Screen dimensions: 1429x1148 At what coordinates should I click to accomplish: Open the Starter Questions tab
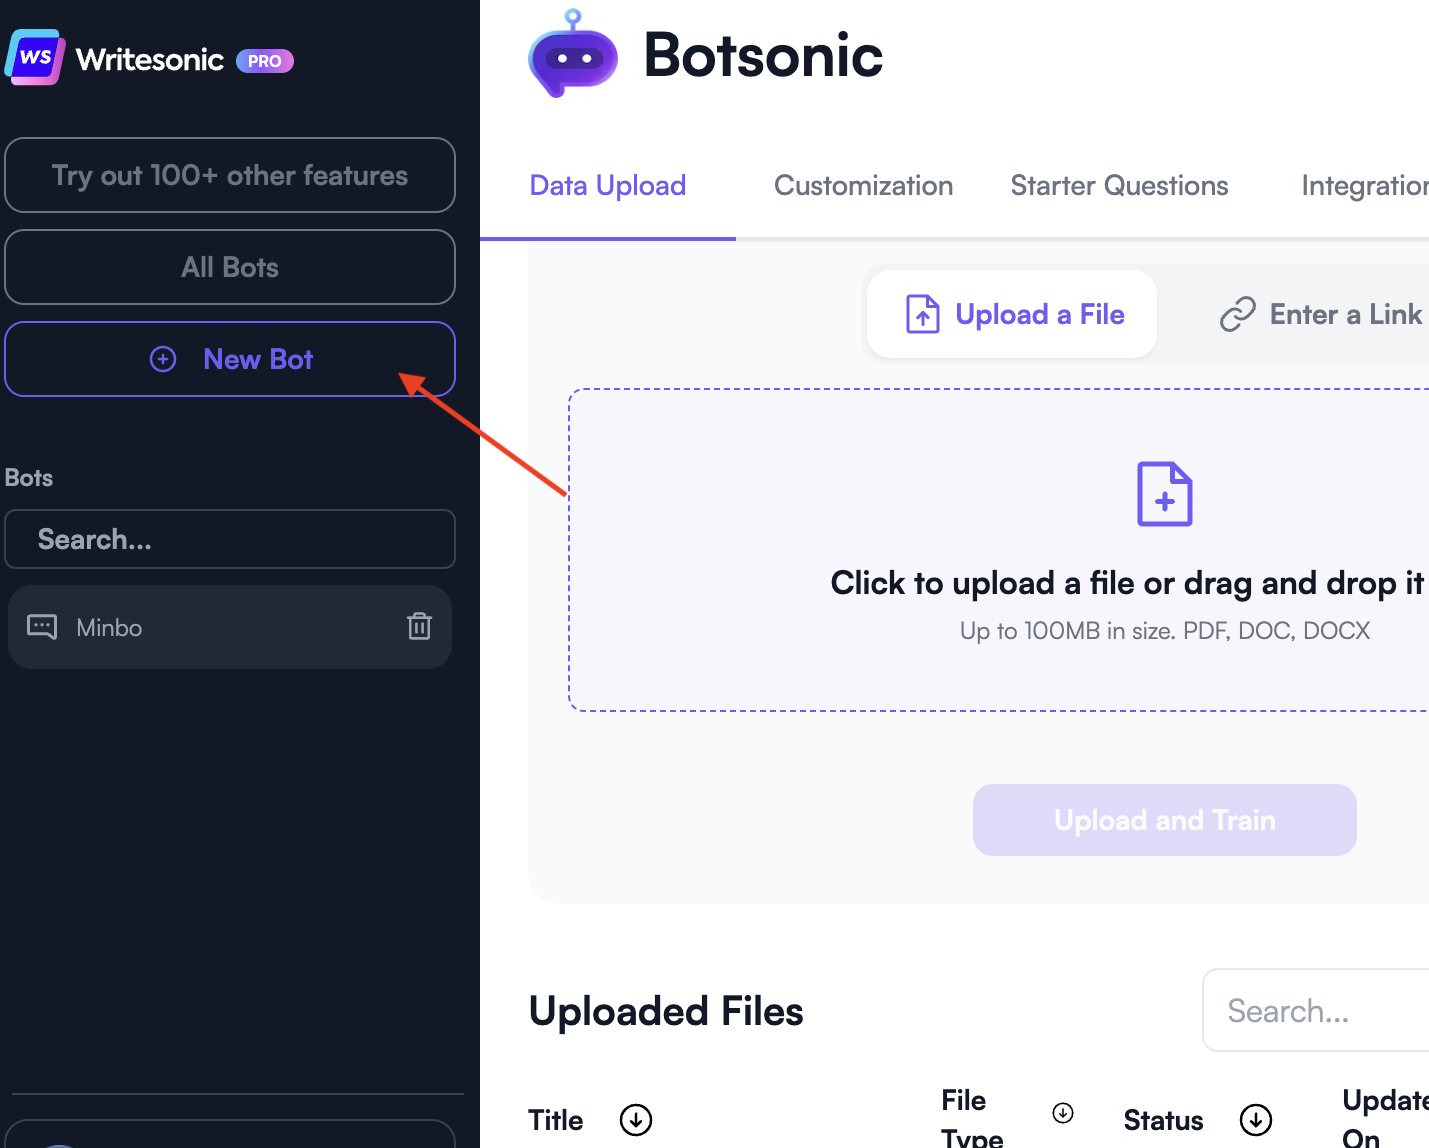coord(1119,186)
